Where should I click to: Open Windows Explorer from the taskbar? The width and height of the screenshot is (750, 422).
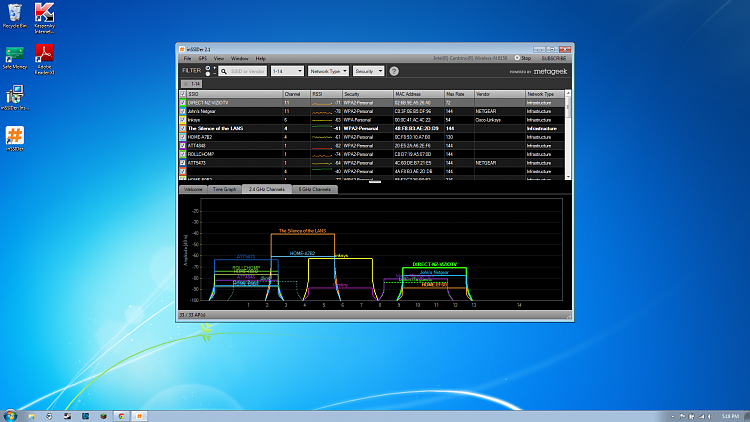pos(32,416)
